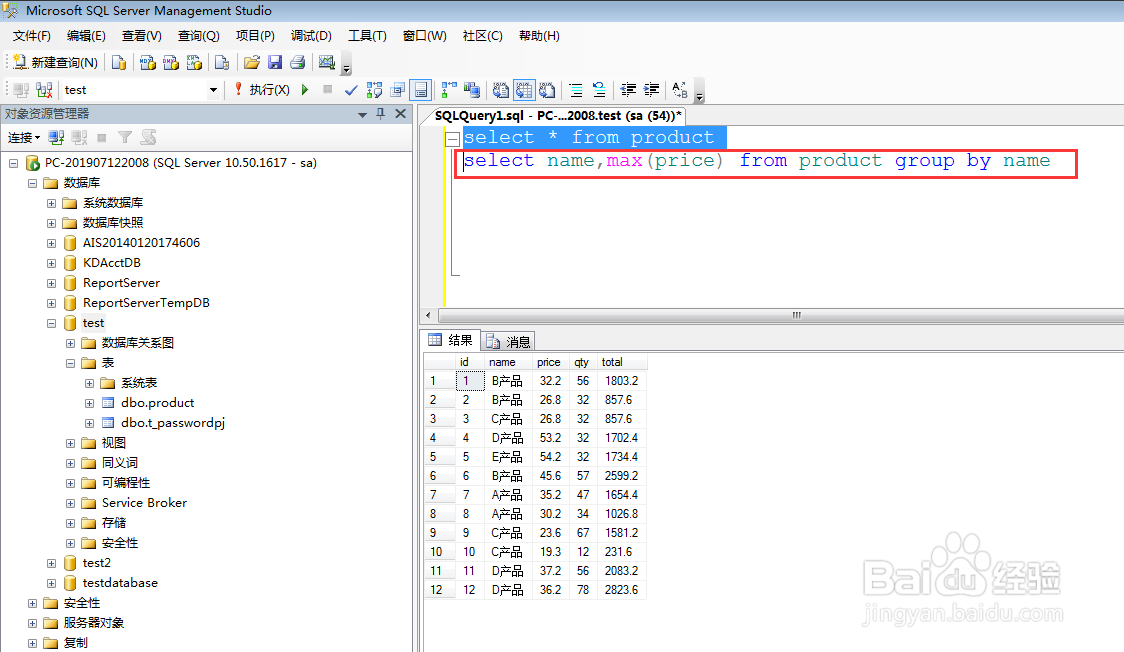The height and width of the screenshot is (652, 1124).
Task: Open a file with the folder icon
Action: [x=252, y=63]
